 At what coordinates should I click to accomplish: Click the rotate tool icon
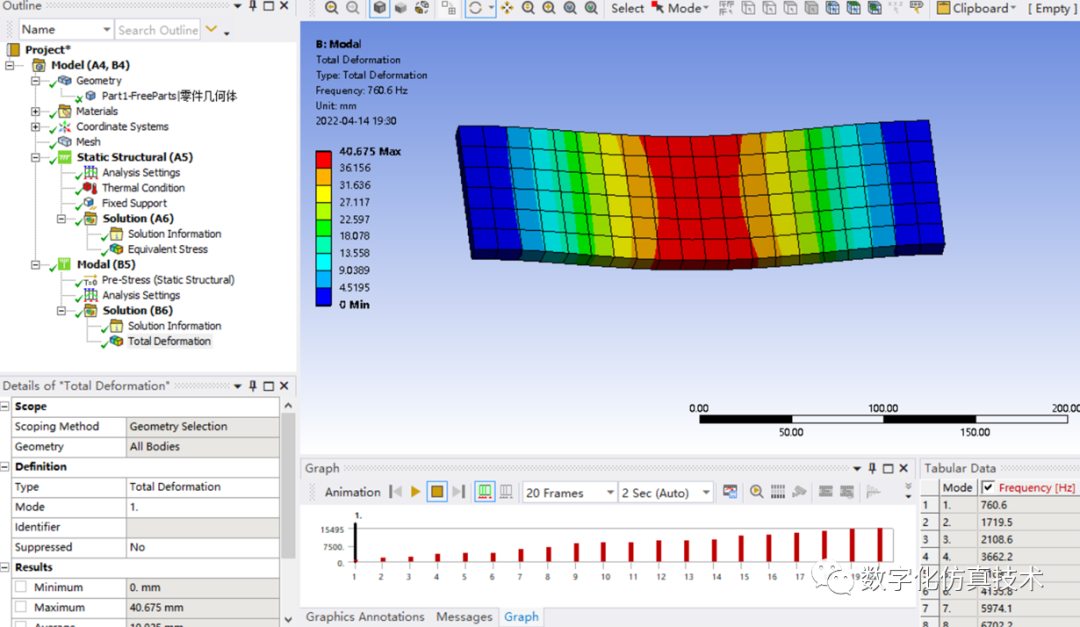[x=475, y=8]
